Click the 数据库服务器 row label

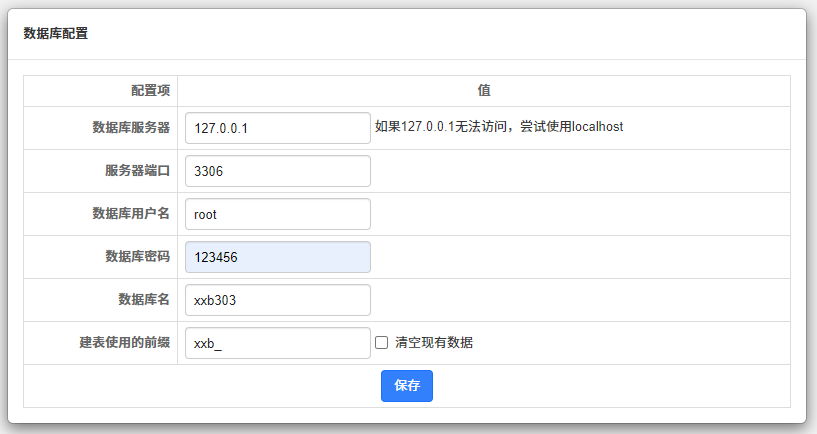click(131, 128)
